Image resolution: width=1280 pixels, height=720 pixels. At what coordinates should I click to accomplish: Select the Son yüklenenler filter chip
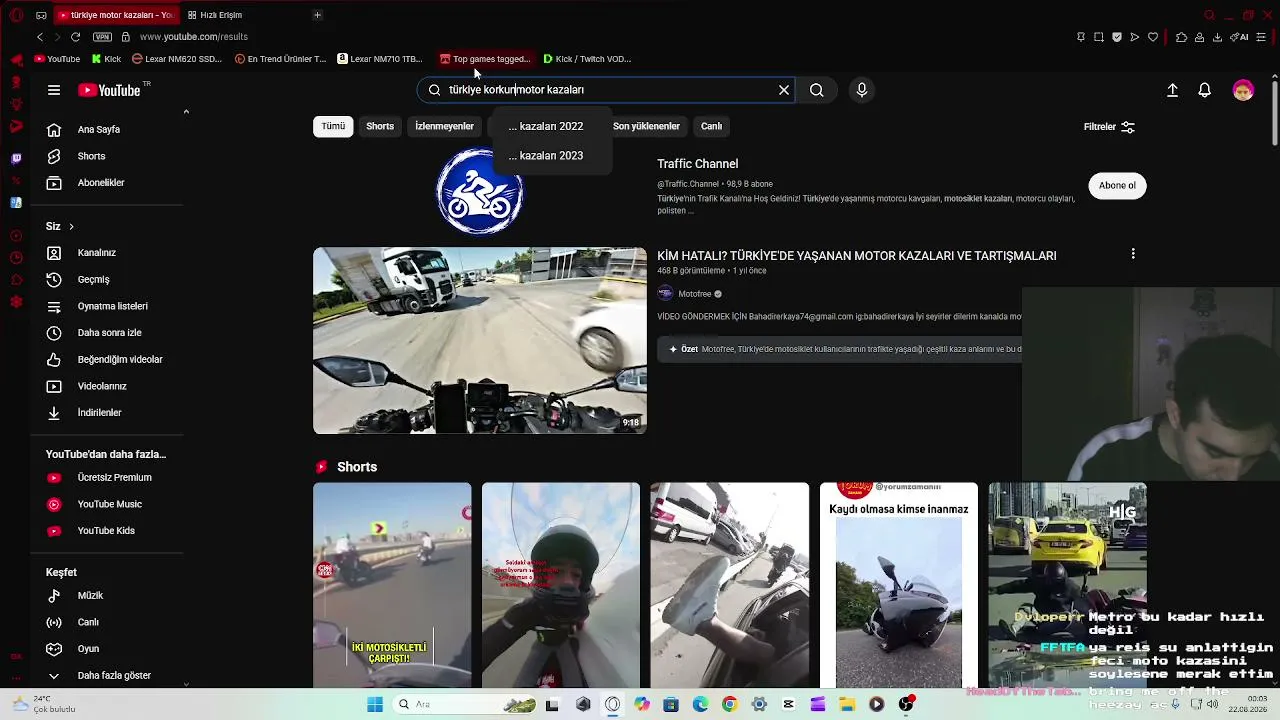coord(646,126)
